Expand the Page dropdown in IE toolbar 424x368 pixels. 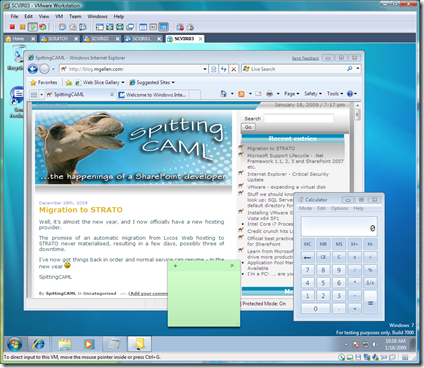click(x=291, y=94)
